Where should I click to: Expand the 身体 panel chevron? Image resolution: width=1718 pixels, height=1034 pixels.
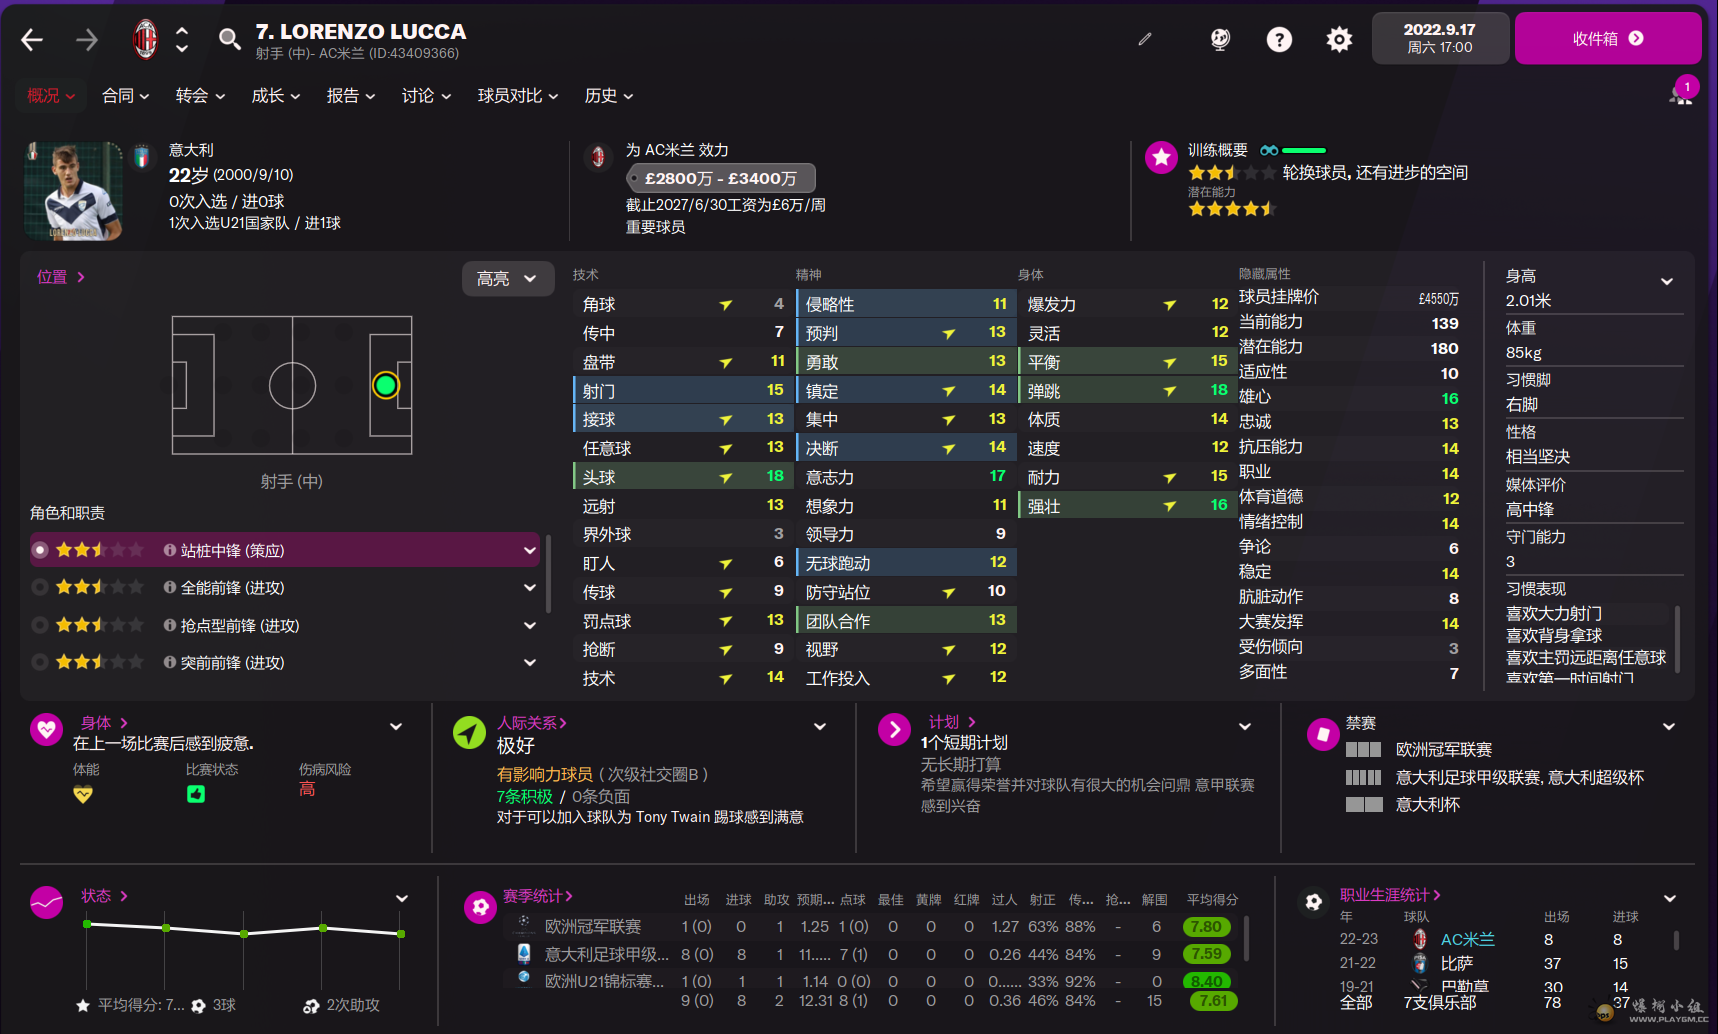pos(396,727)
